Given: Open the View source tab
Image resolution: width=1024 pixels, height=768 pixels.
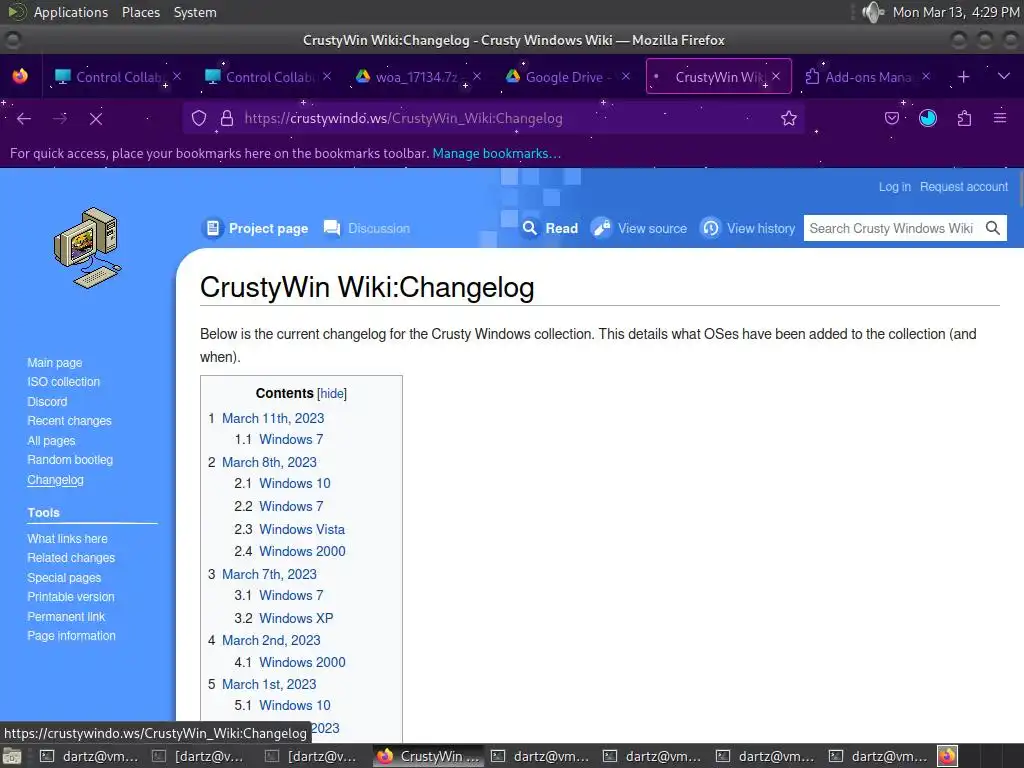Looking at the screenshot, I should pos(639,228).
